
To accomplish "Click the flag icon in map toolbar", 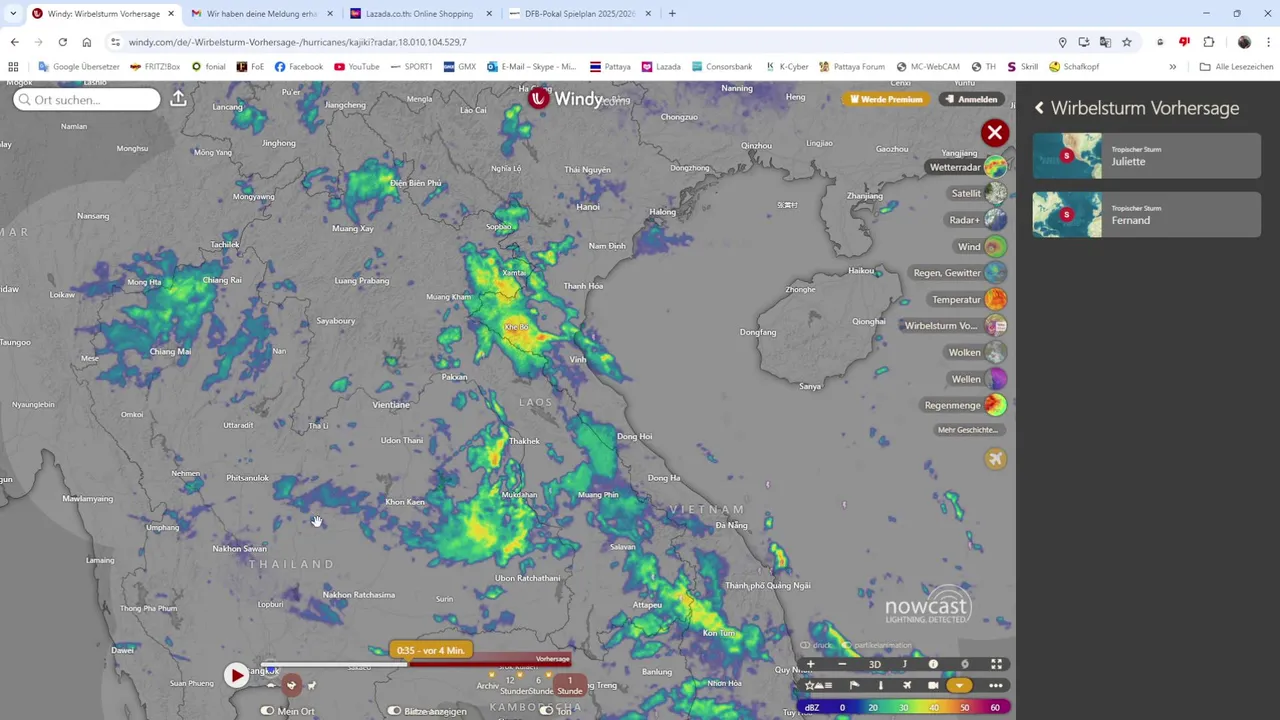I will [x=854, y=686].
